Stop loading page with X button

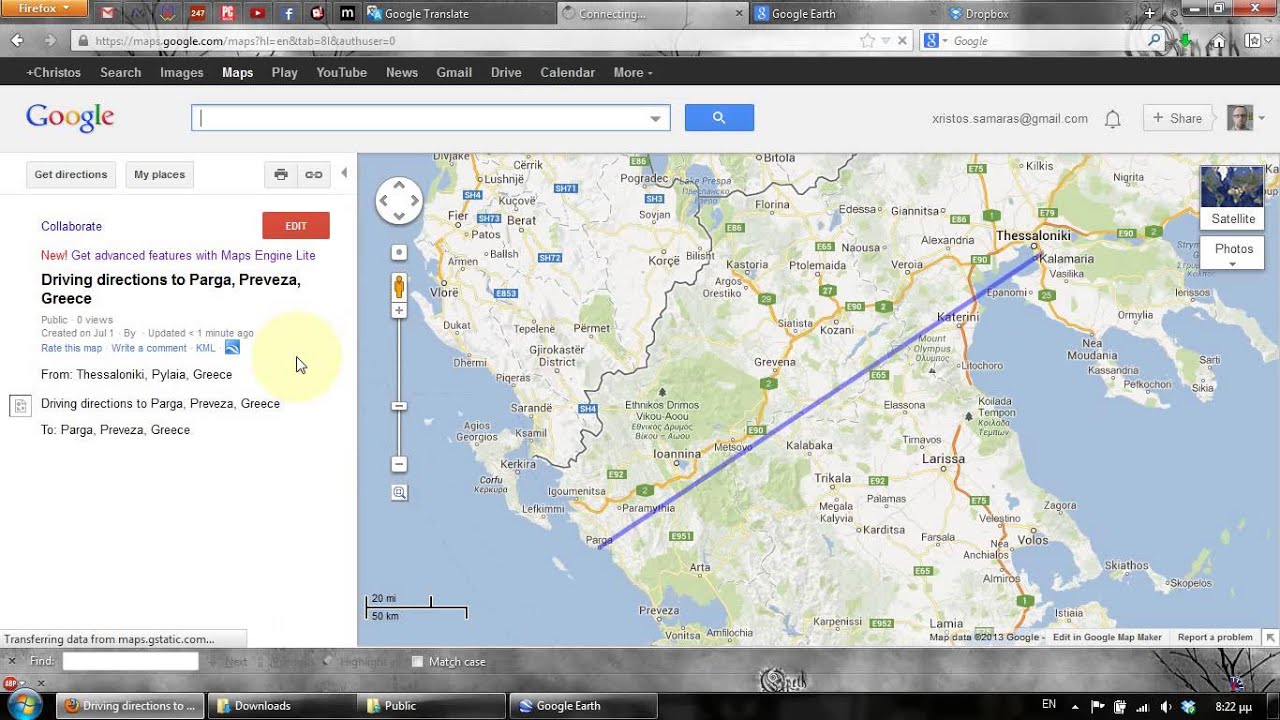click(x=902, y=41)
